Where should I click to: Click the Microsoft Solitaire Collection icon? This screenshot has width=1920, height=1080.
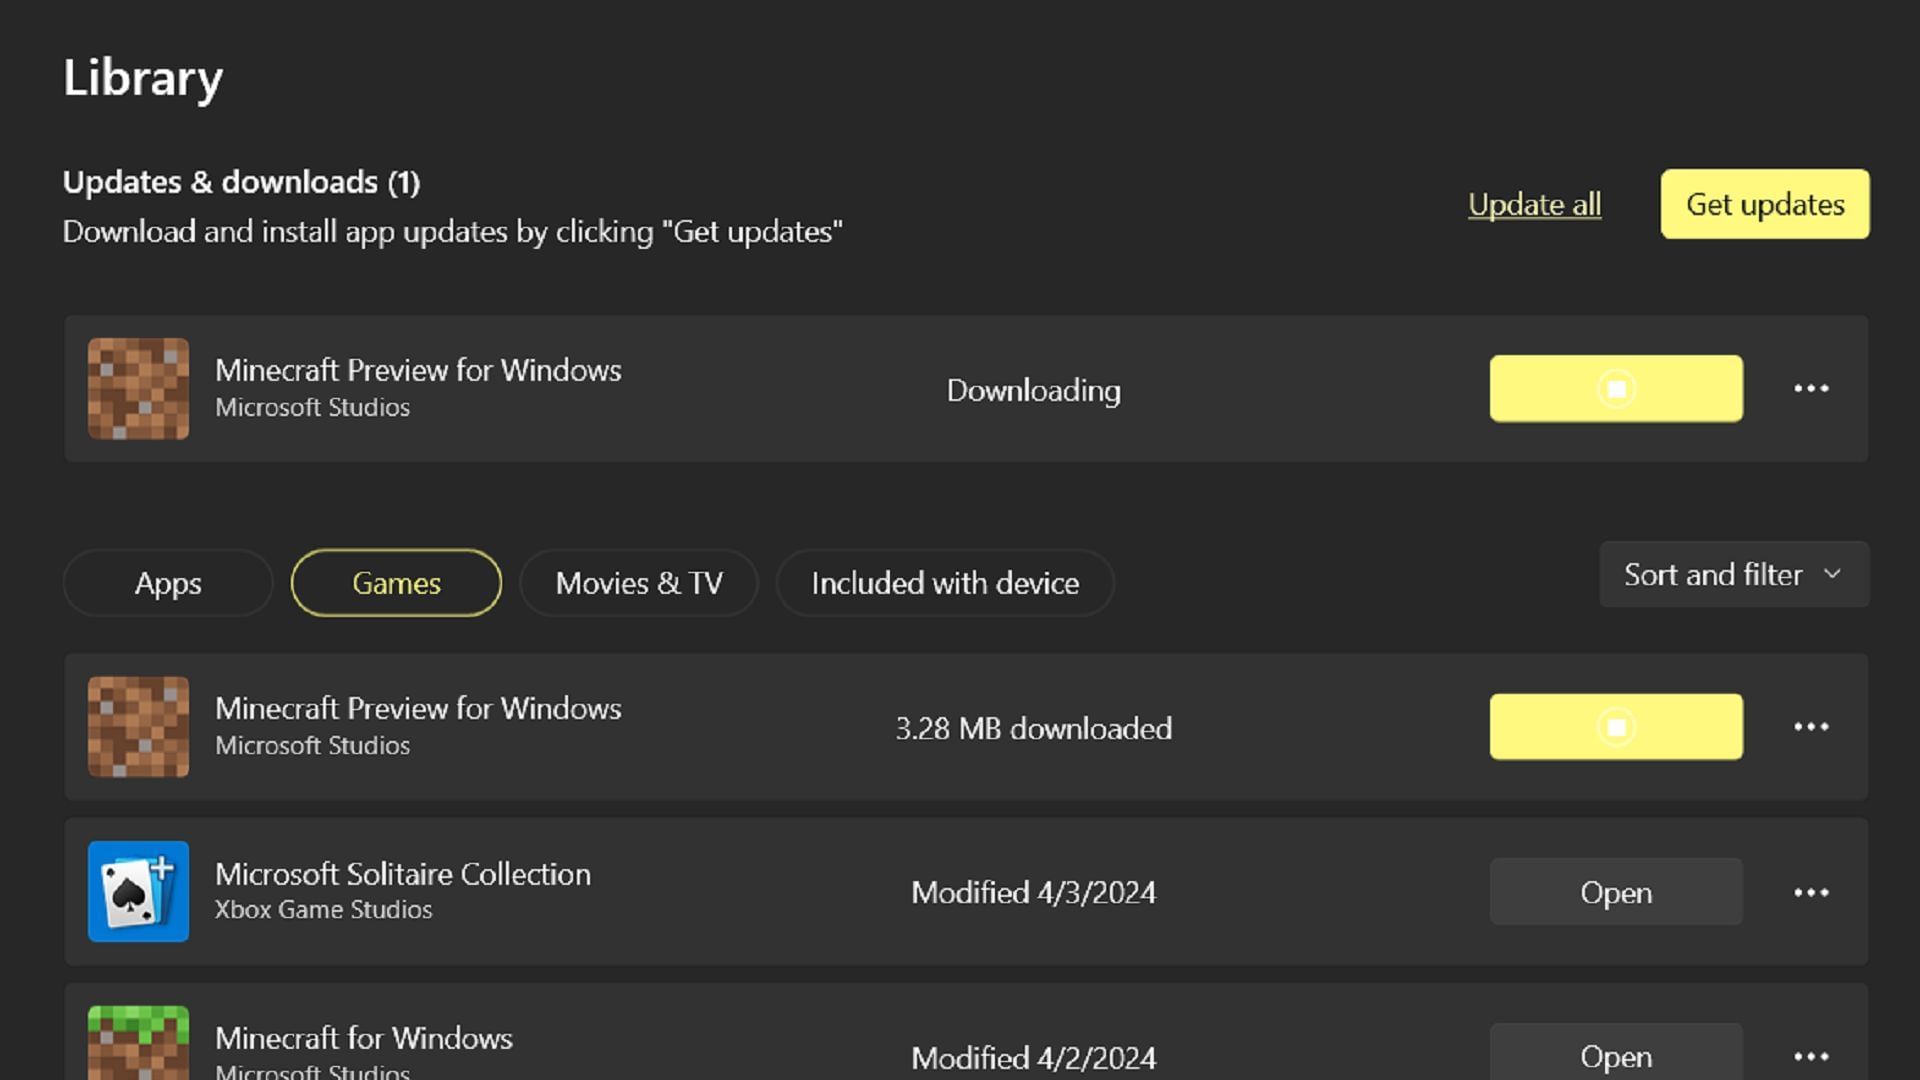tap(137, 891)
